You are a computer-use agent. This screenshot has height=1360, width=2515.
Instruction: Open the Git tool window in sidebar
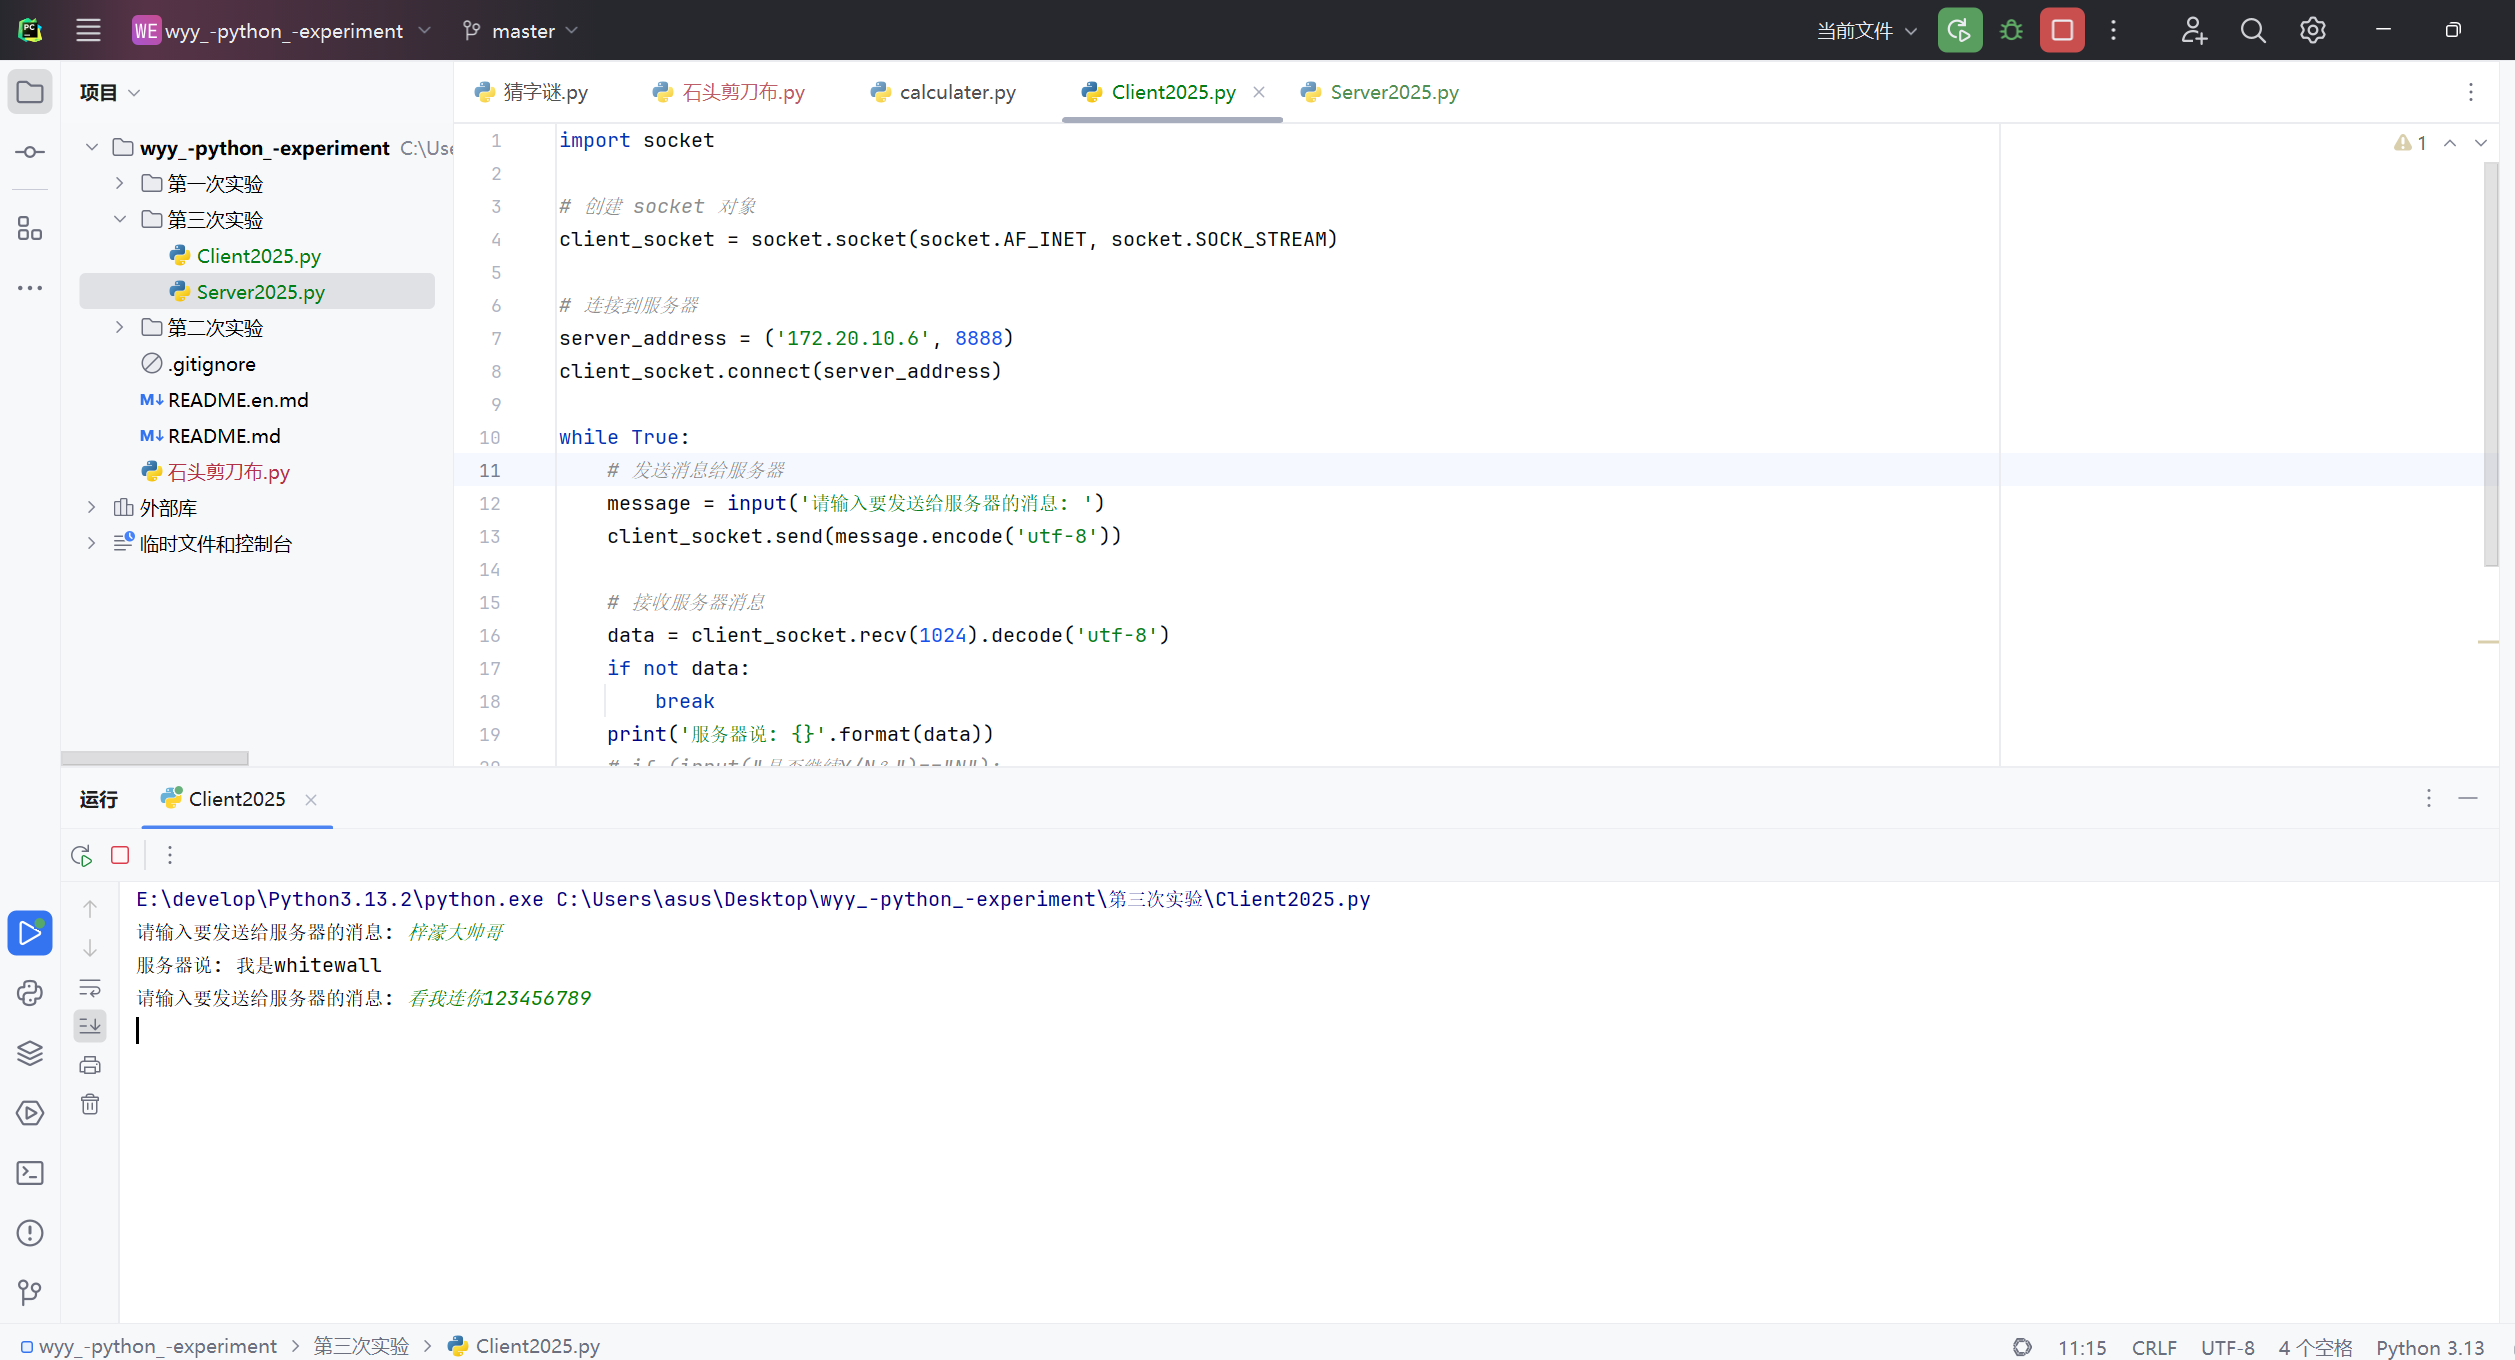(x=30, y=1293)
